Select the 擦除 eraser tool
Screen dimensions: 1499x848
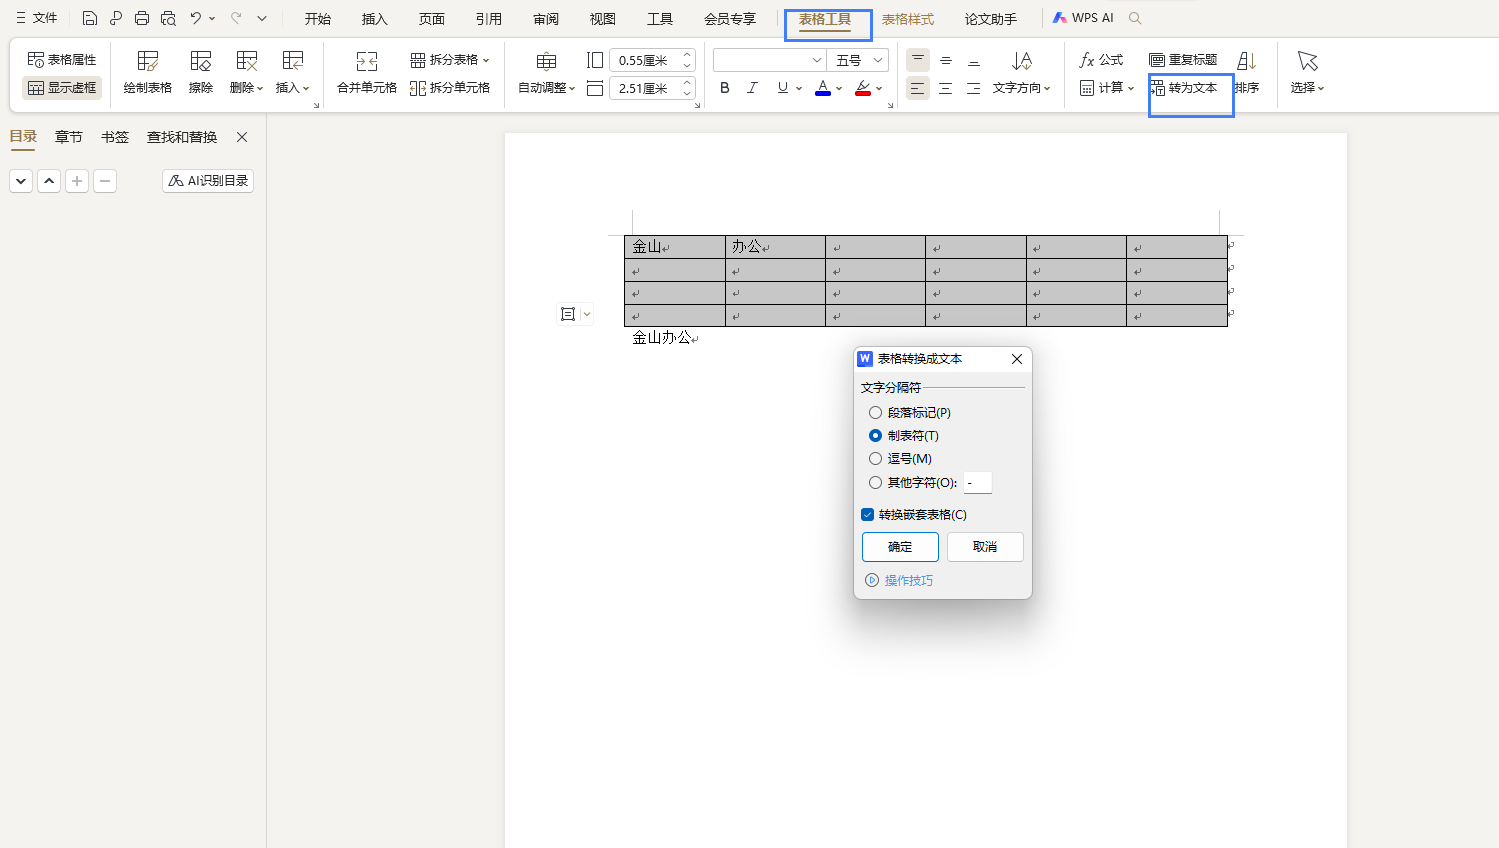[201, 73]
